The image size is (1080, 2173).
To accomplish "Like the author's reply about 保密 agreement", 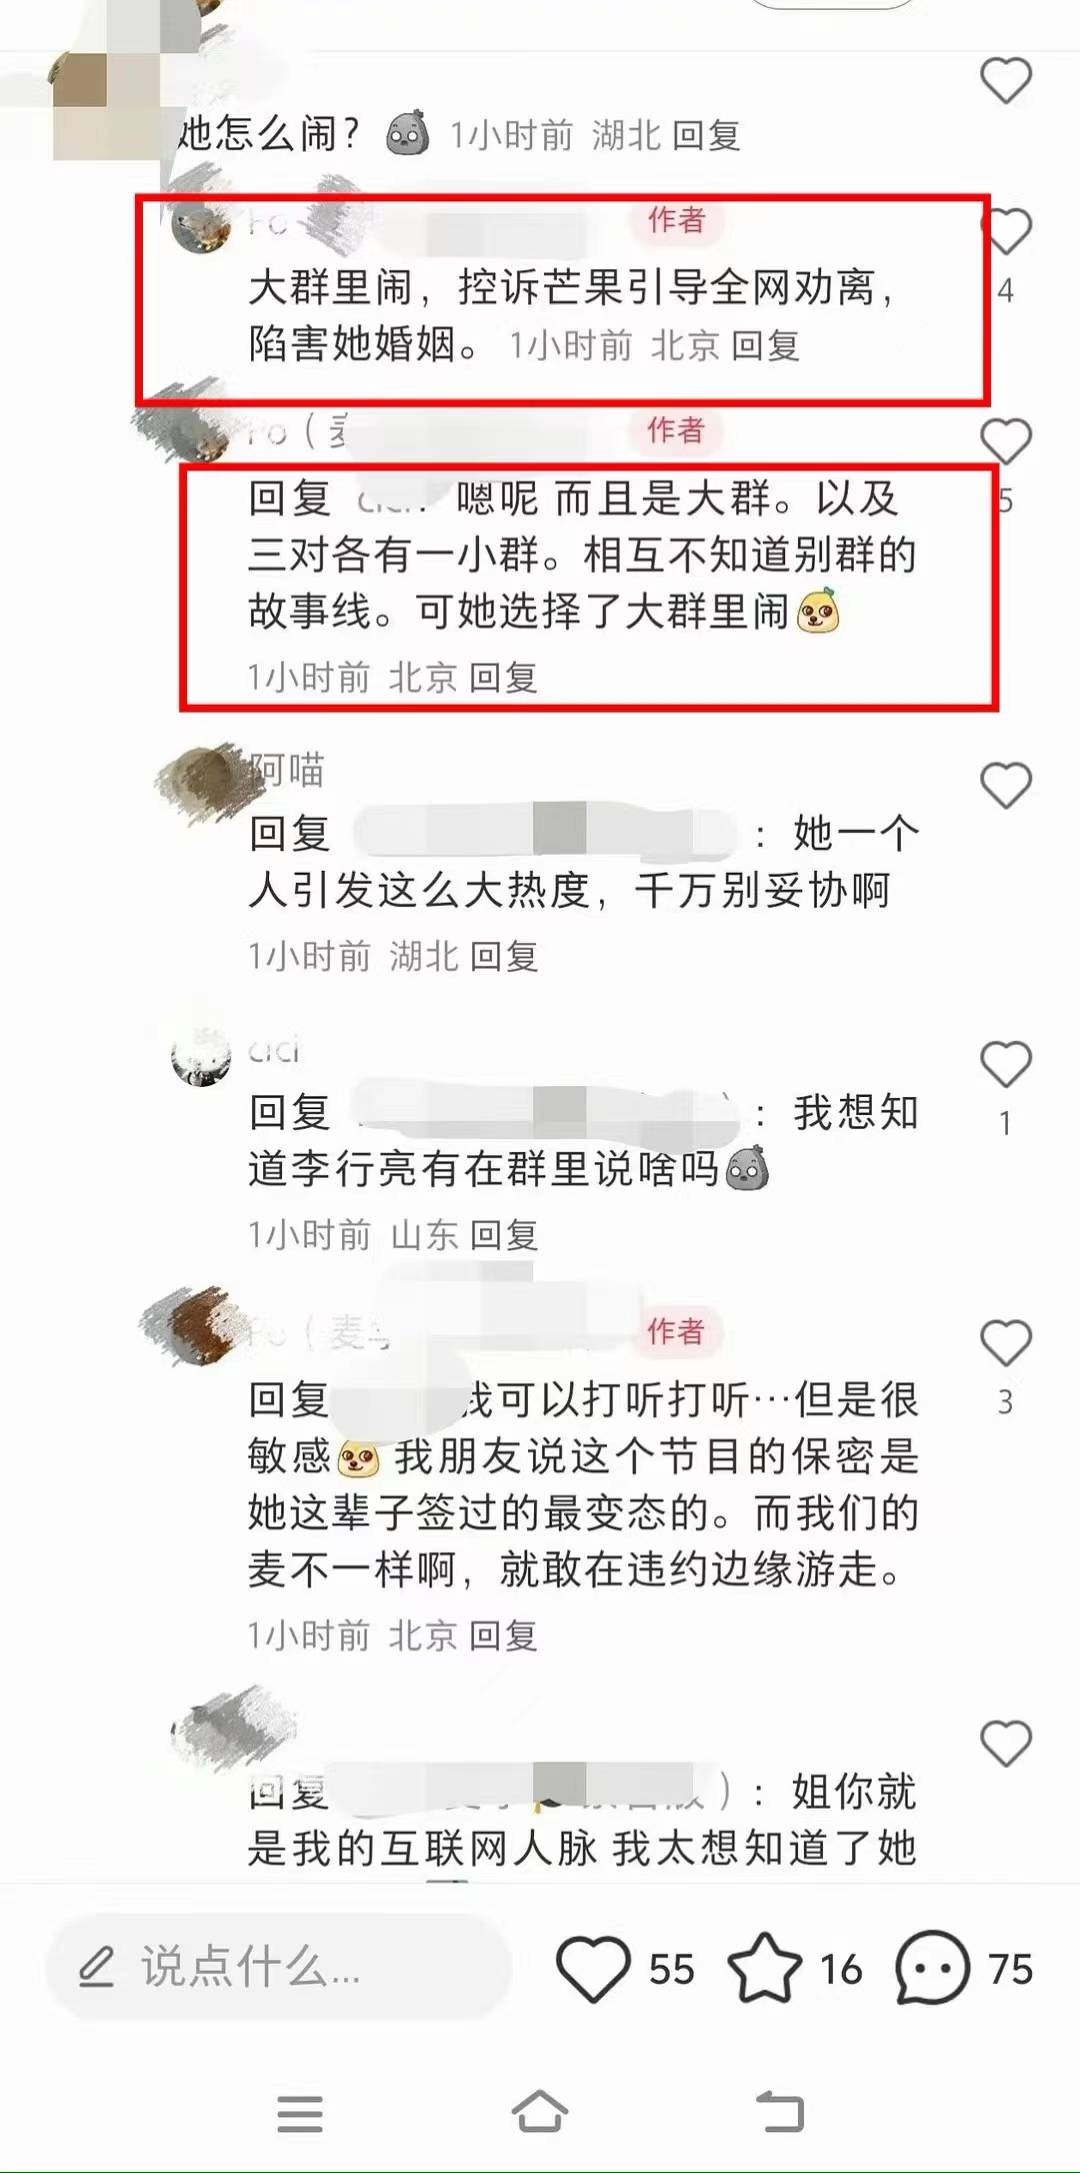I will (x=1005, y=1342).
